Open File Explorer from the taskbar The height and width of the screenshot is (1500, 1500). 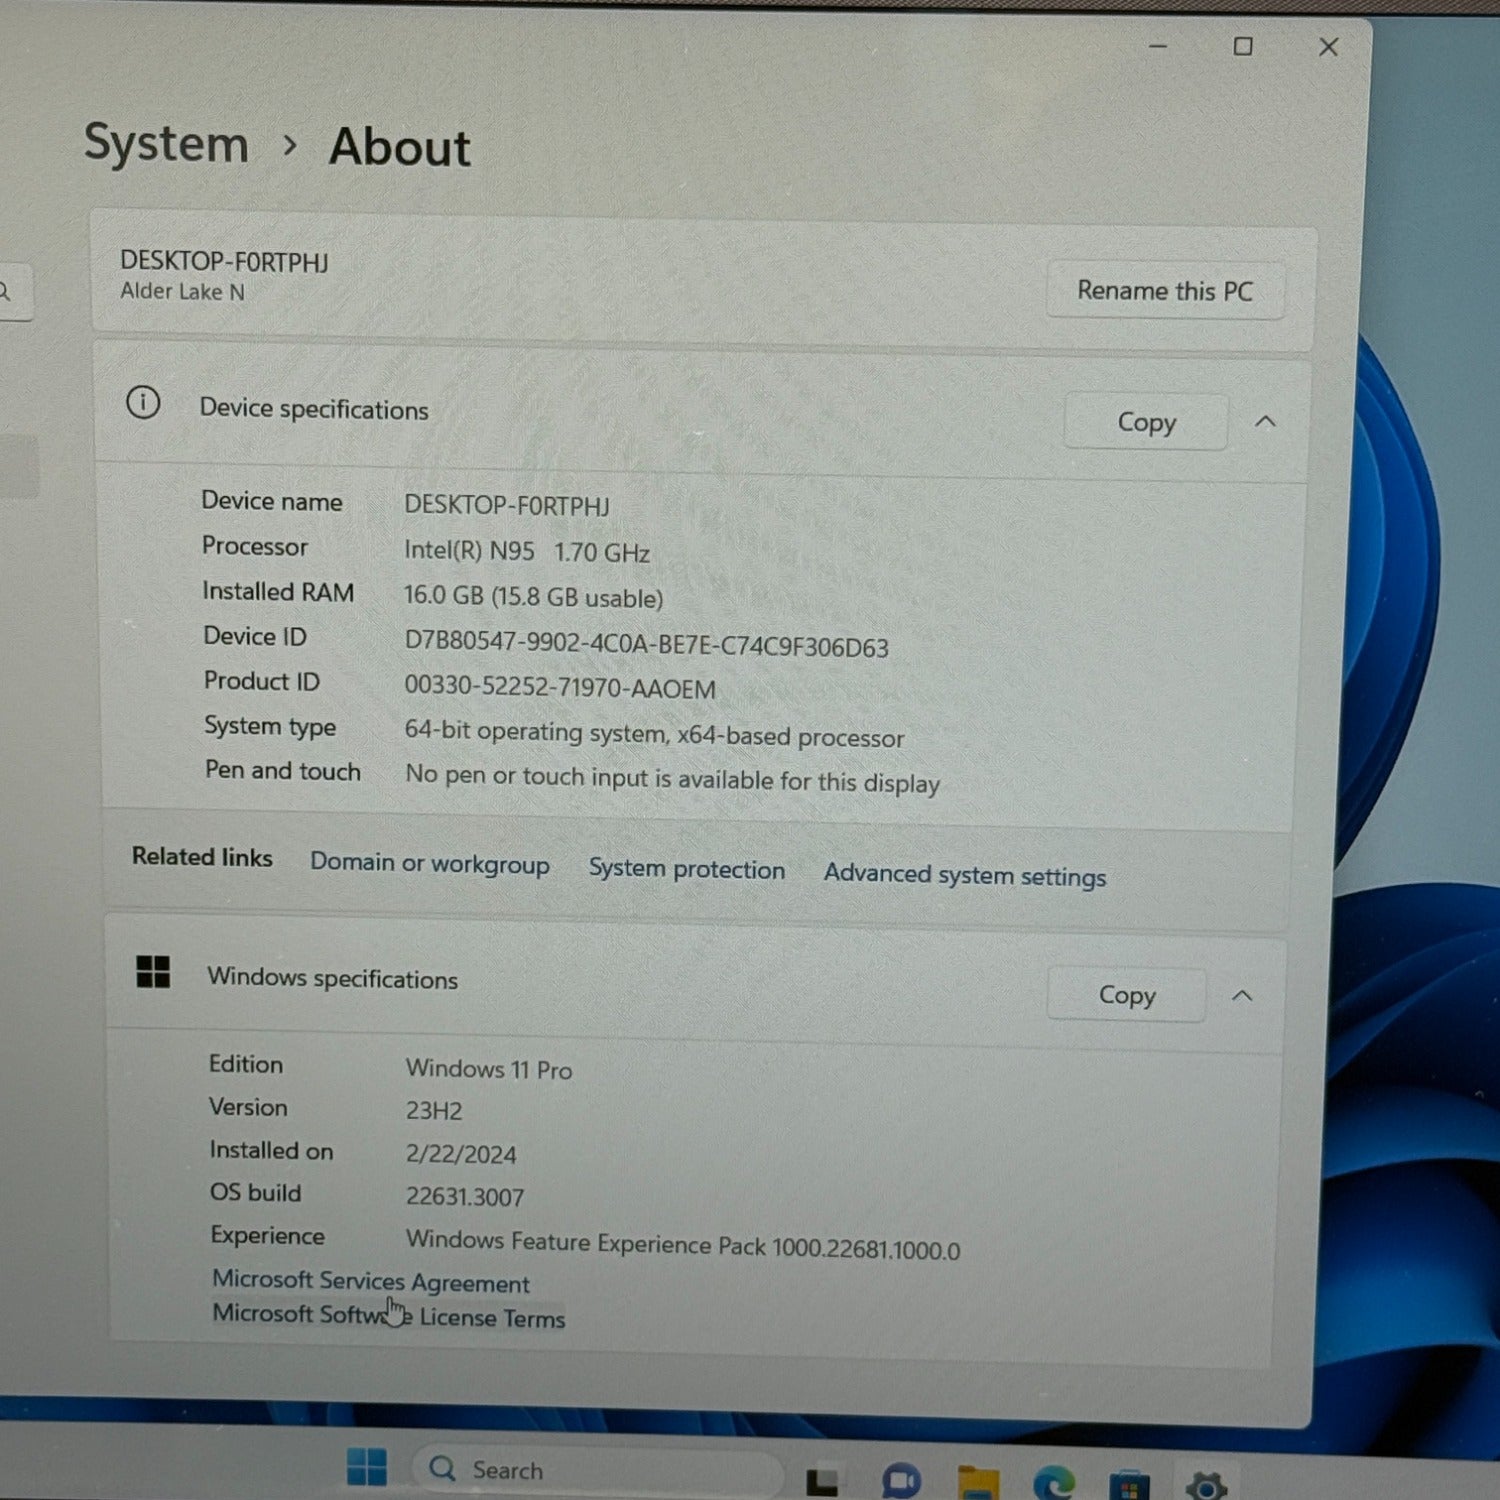(x=978, y=1482)
